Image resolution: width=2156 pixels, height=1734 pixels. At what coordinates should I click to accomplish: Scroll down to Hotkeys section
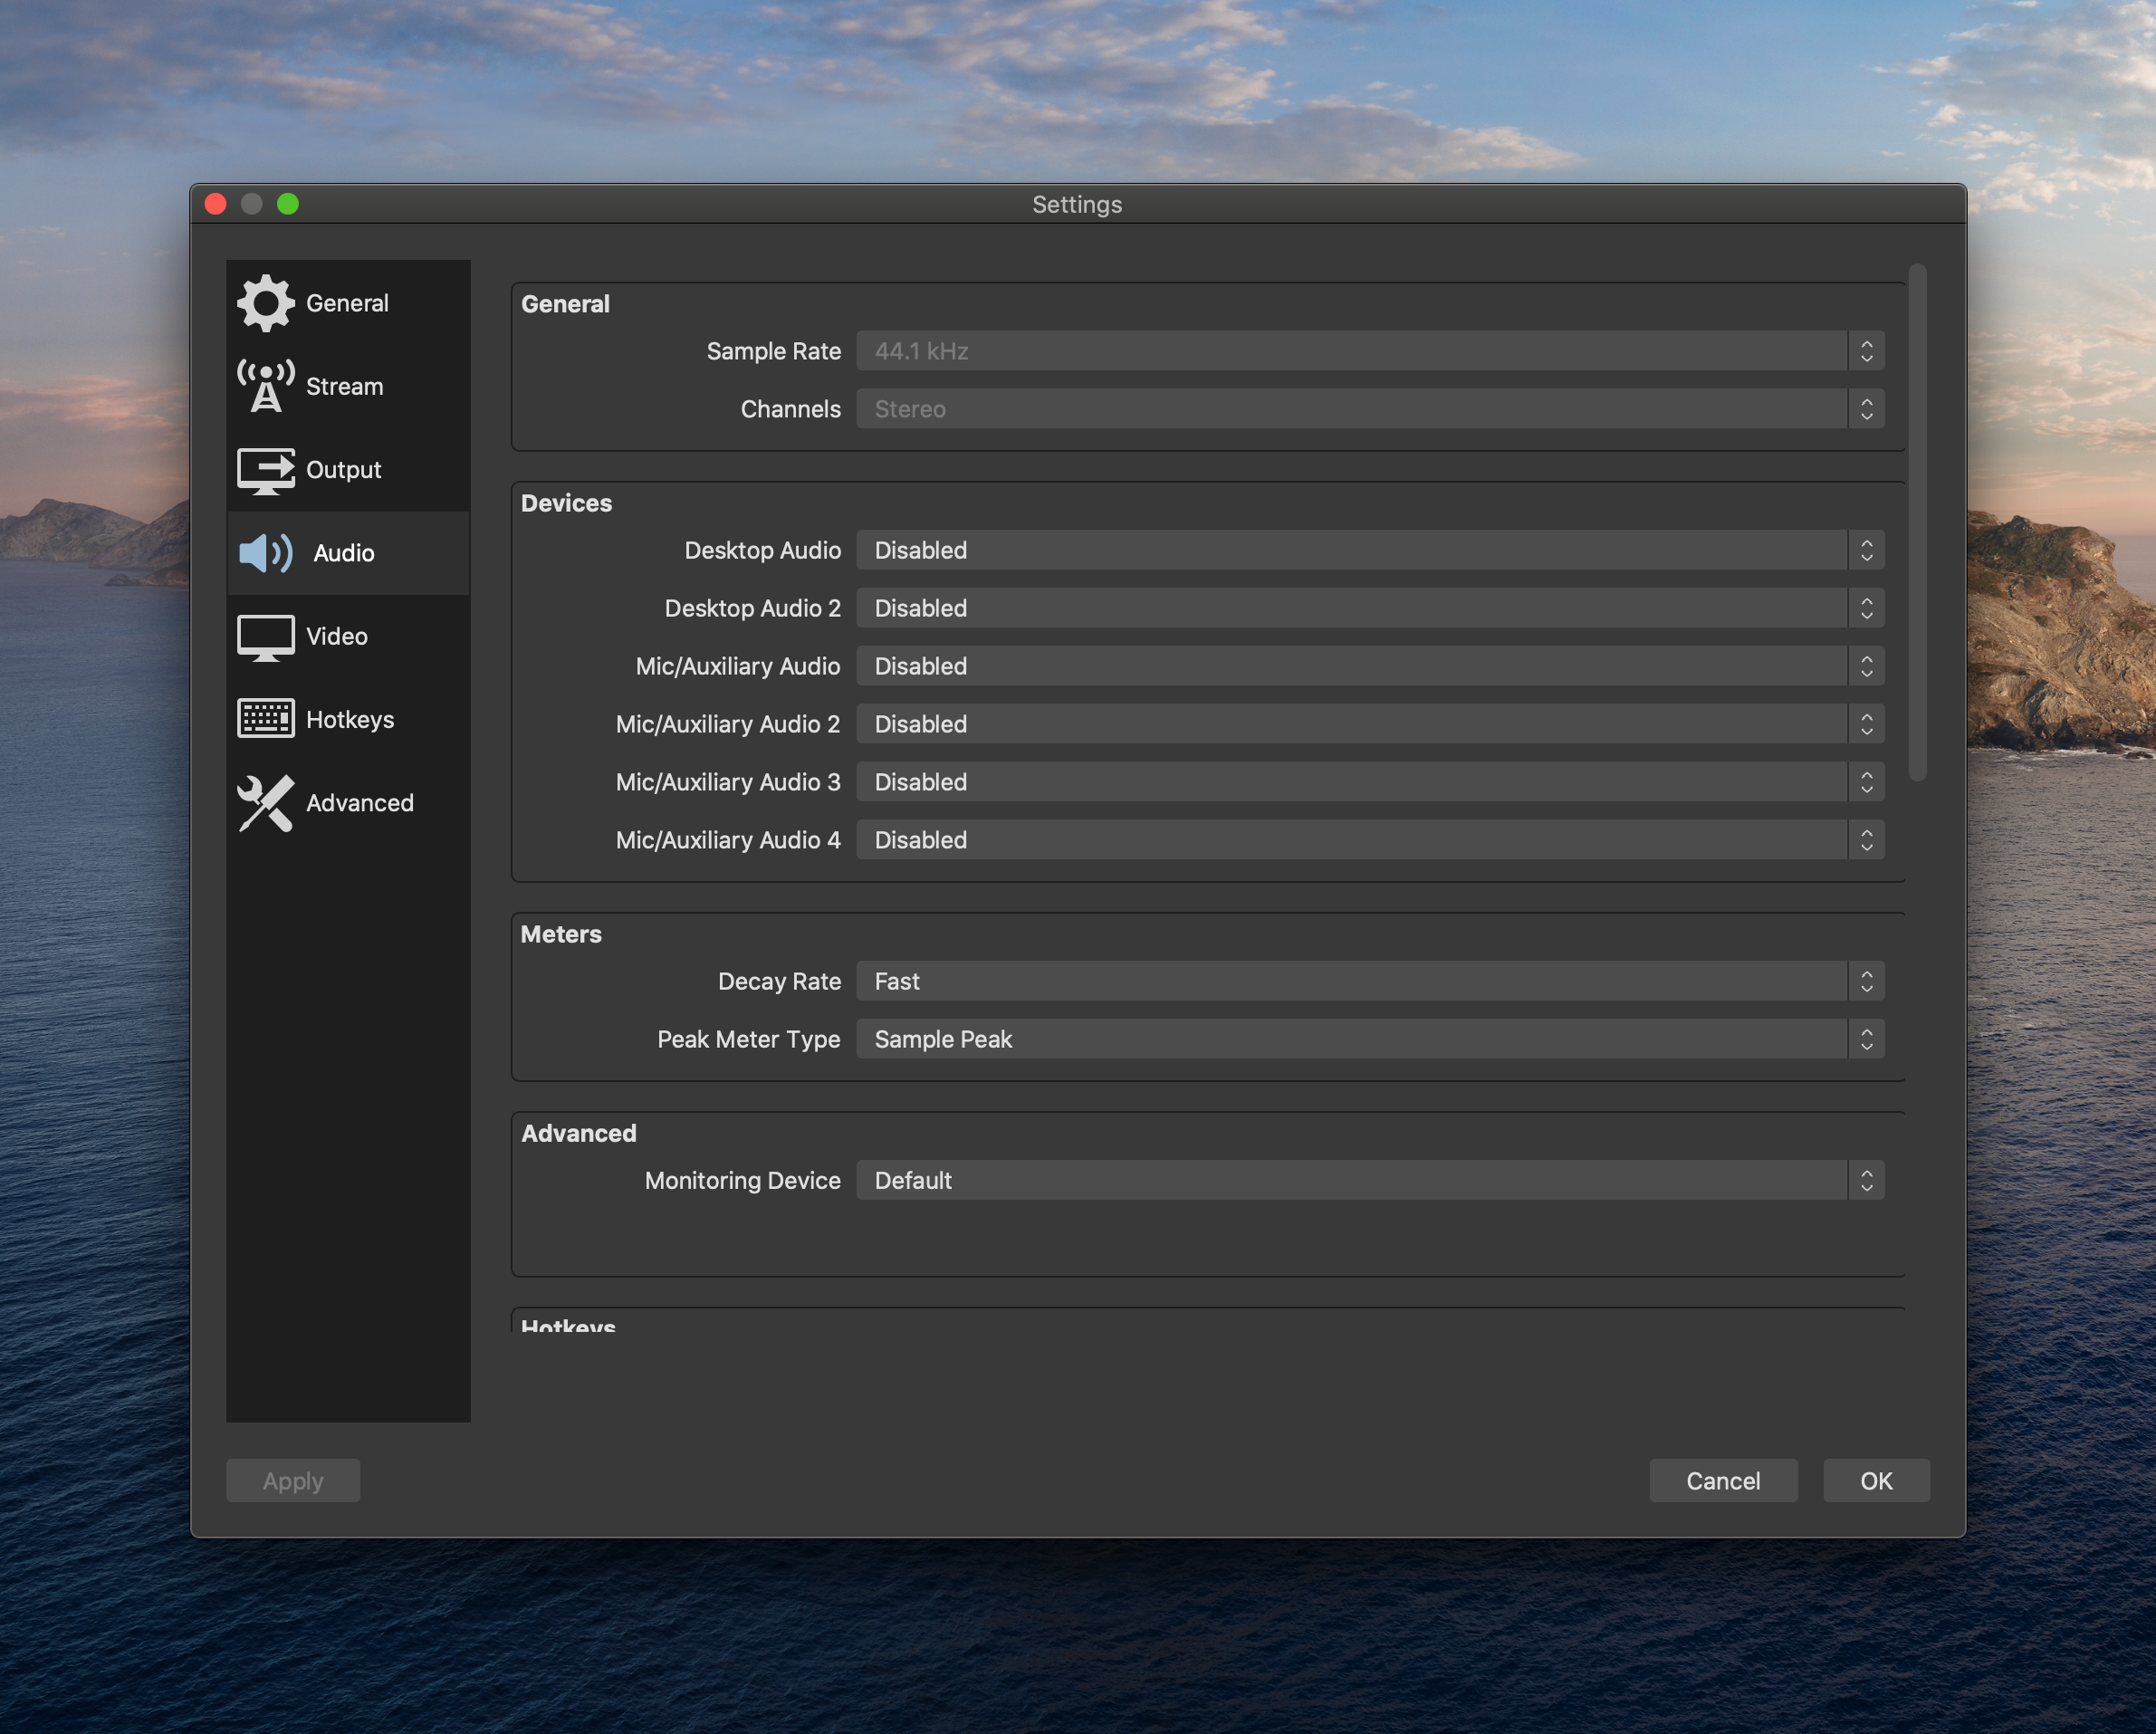568,1326
